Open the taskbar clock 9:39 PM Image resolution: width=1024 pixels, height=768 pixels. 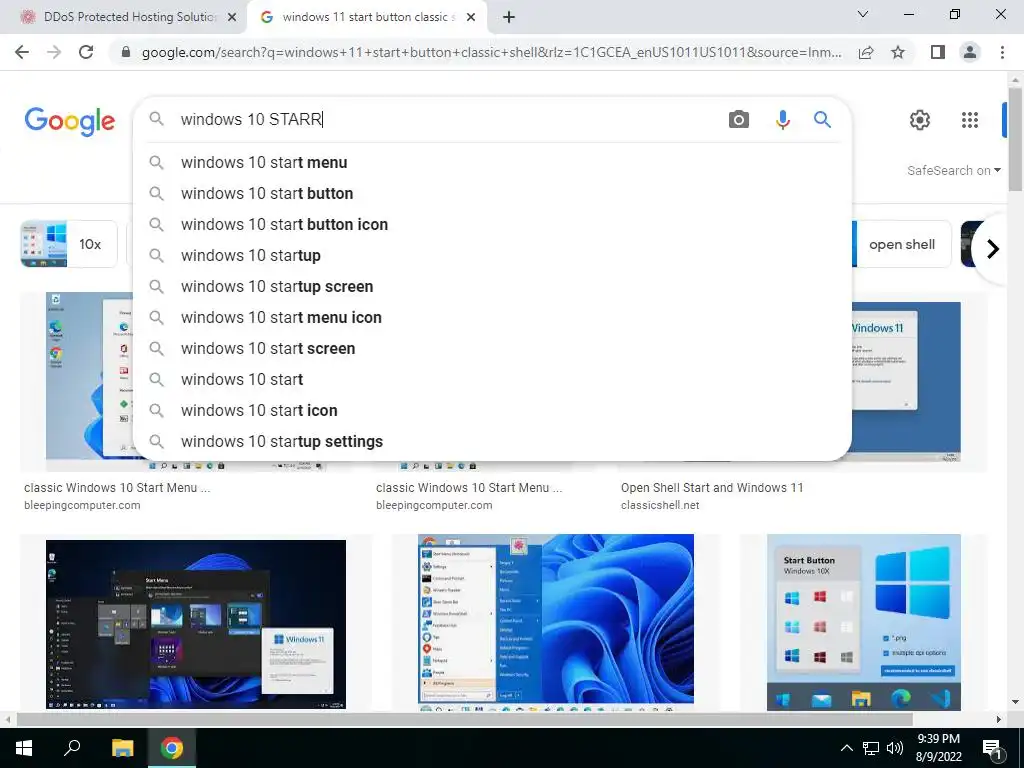coord(938,748)
